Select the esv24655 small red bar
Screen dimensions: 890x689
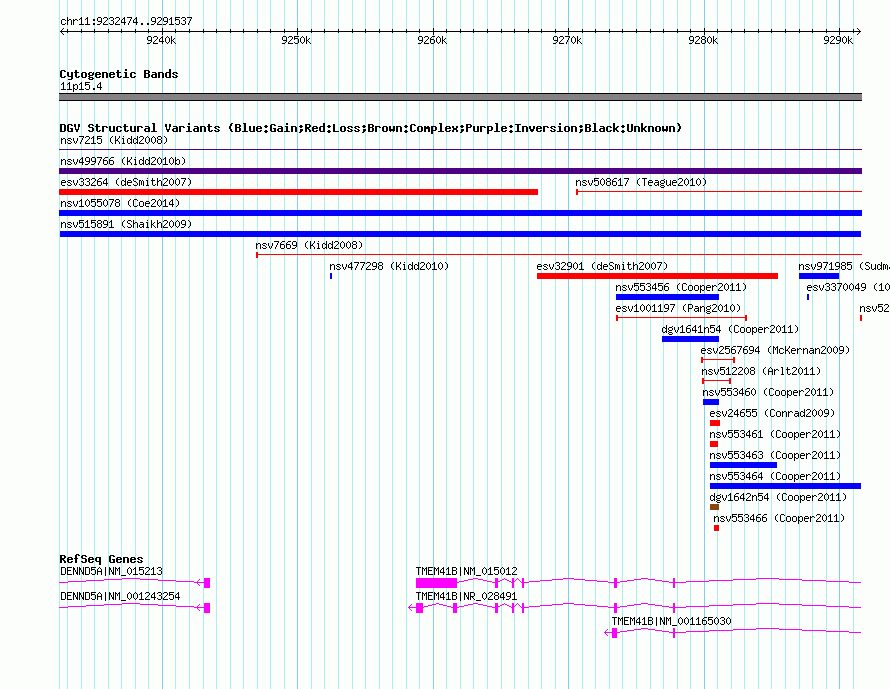pyautogui.click(x=715, y=423)
